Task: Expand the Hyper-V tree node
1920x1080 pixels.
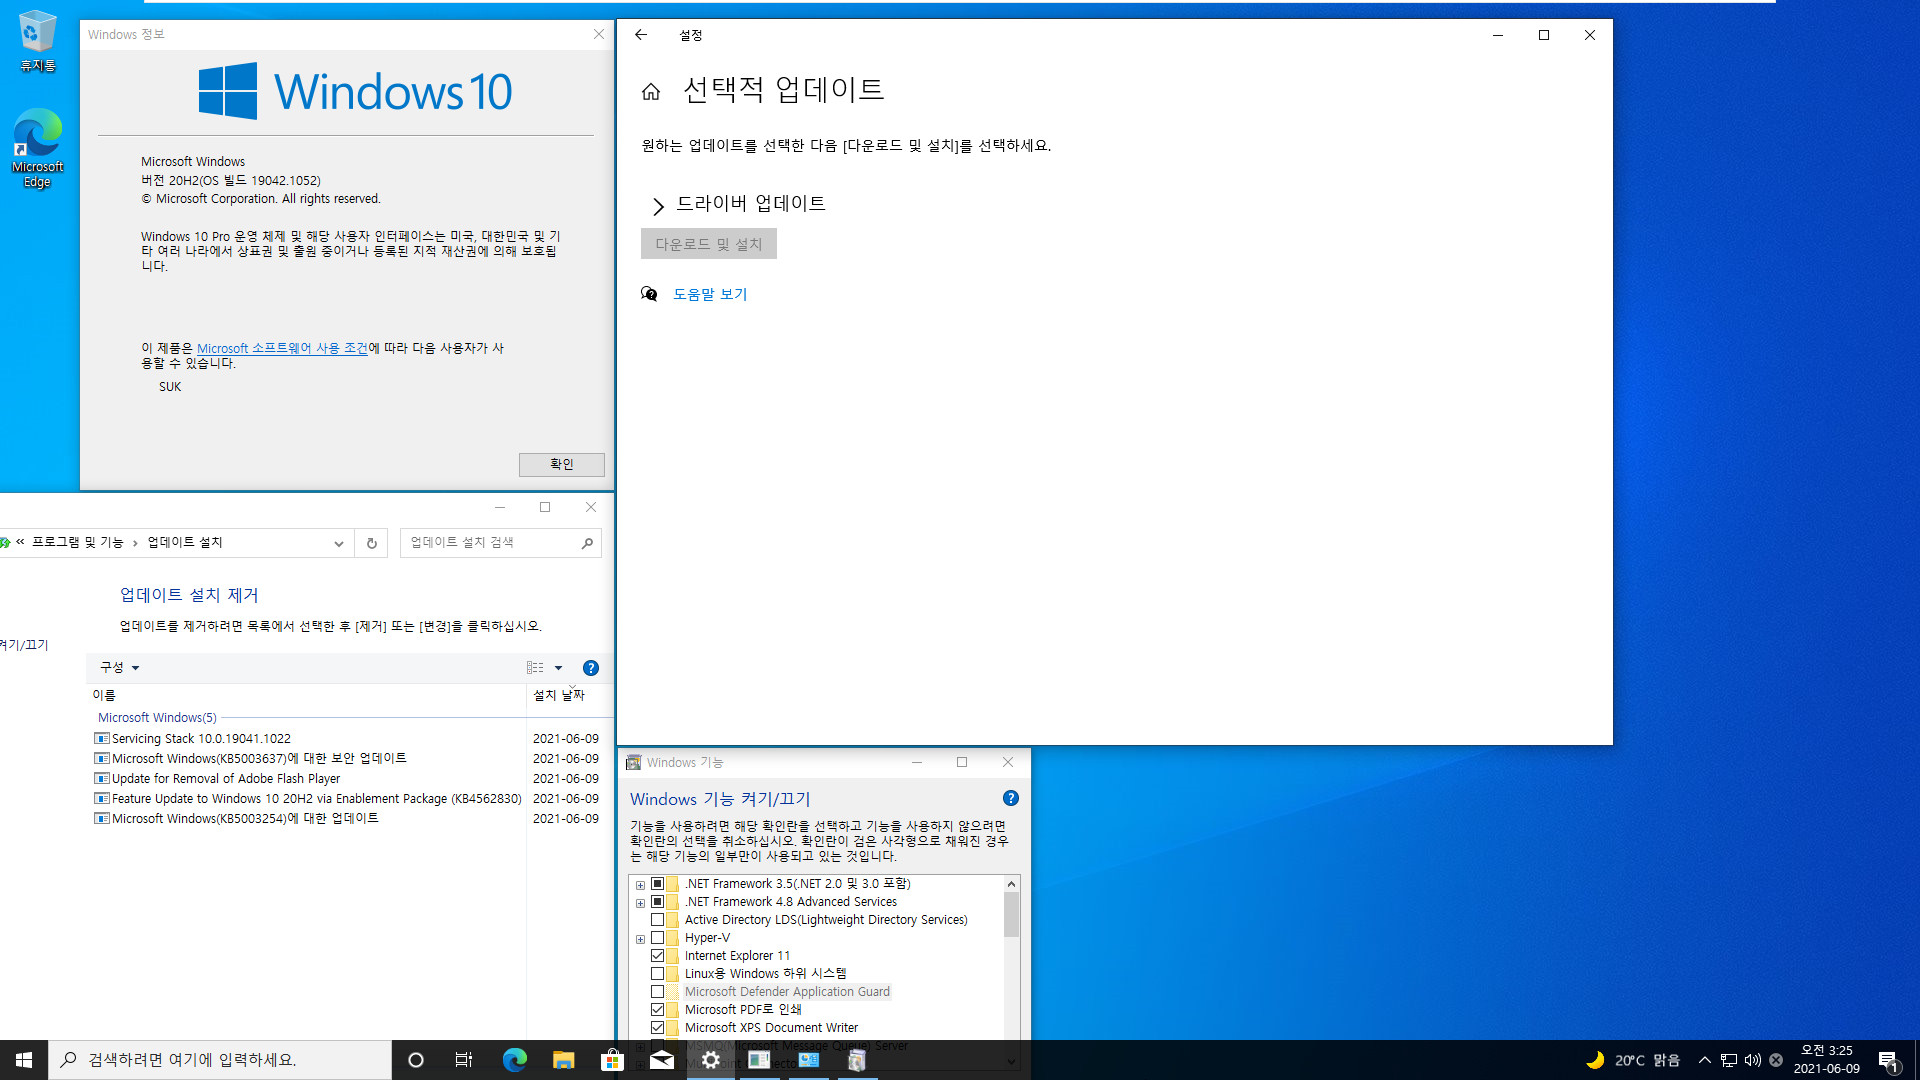Action: pyautogui.click(x=641, y=939)
